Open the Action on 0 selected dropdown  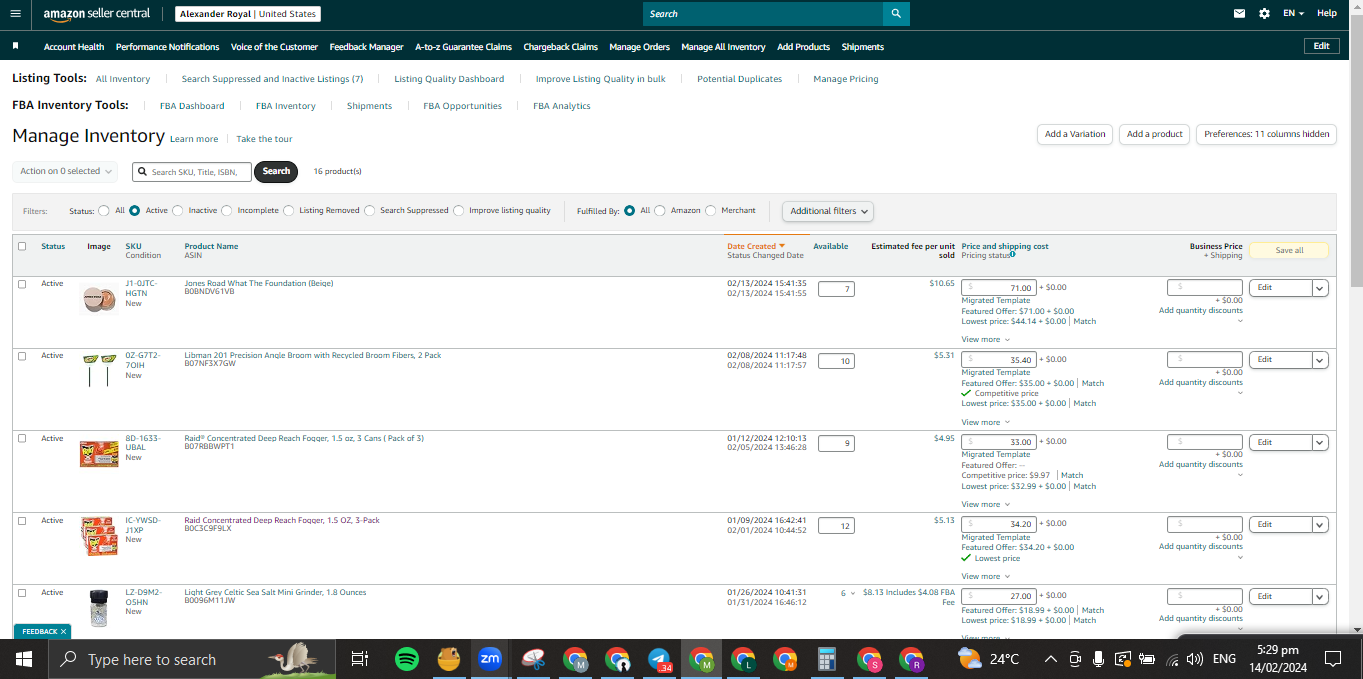pos(65,171)
